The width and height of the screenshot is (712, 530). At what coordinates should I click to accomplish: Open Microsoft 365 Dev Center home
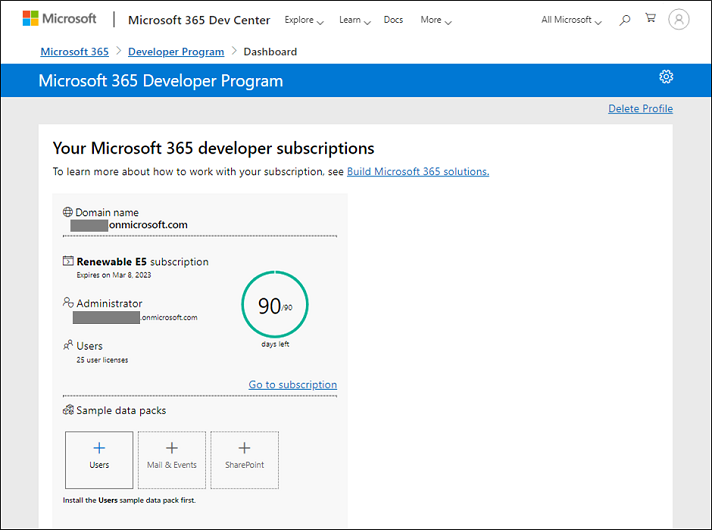click(199, 20)
